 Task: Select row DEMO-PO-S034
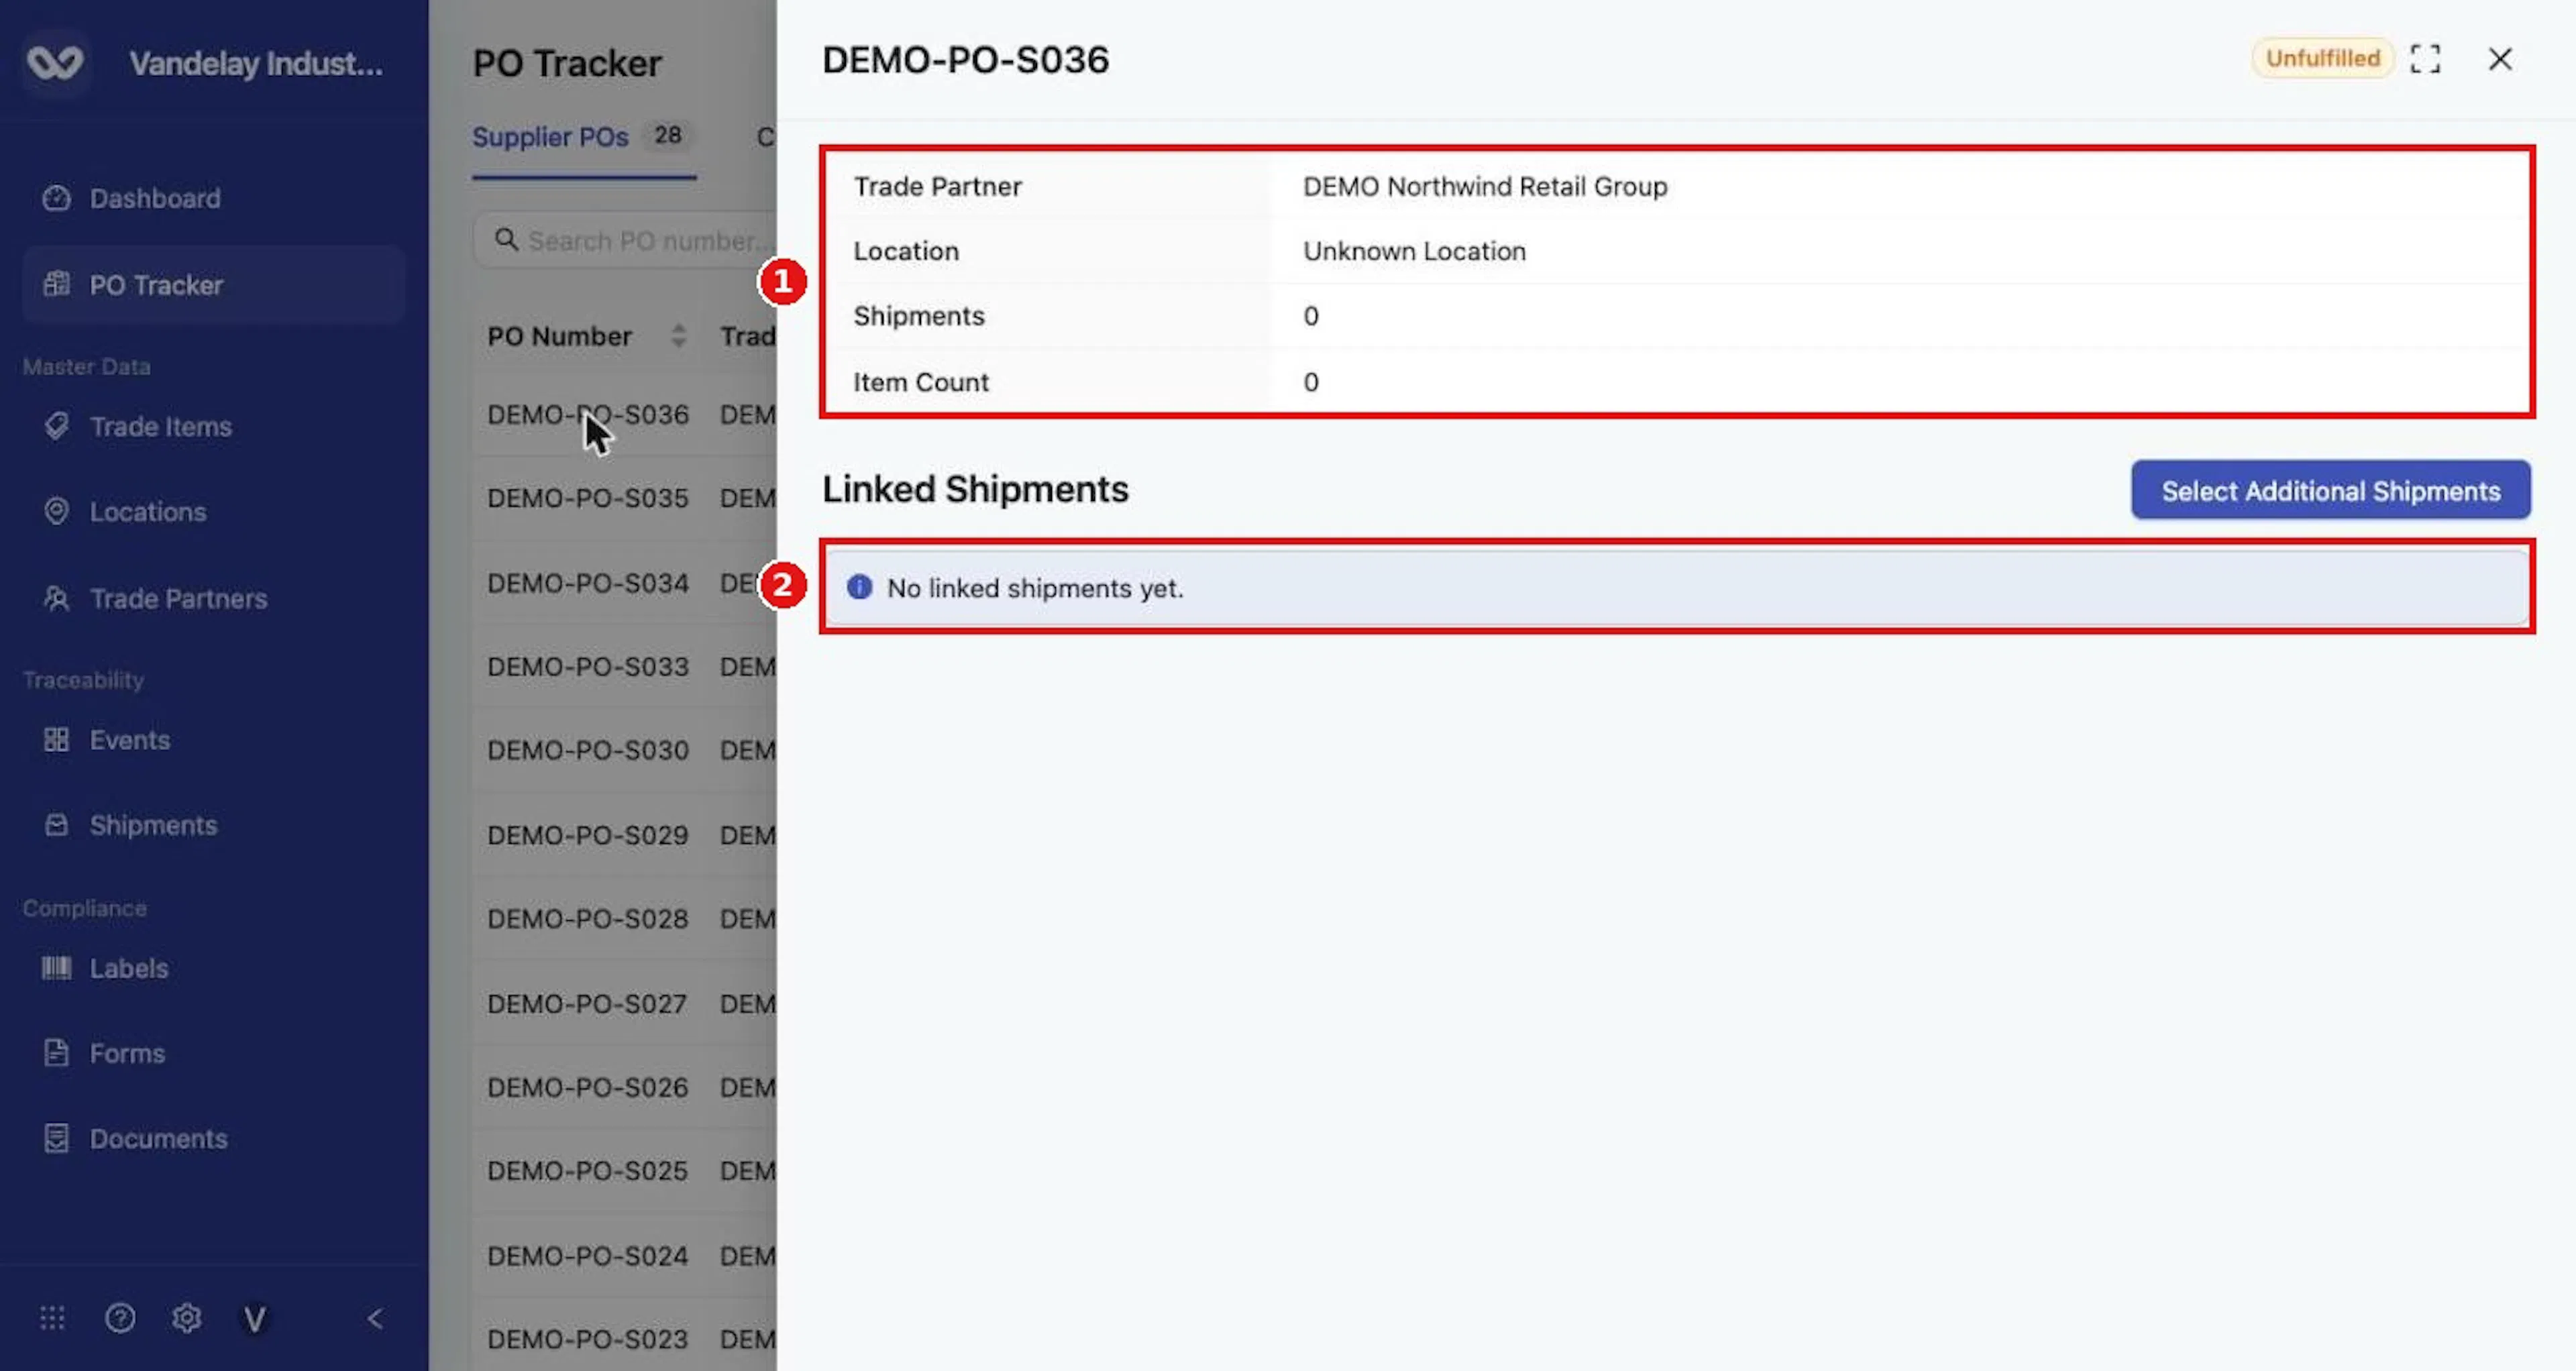click(x=623, y=583)
